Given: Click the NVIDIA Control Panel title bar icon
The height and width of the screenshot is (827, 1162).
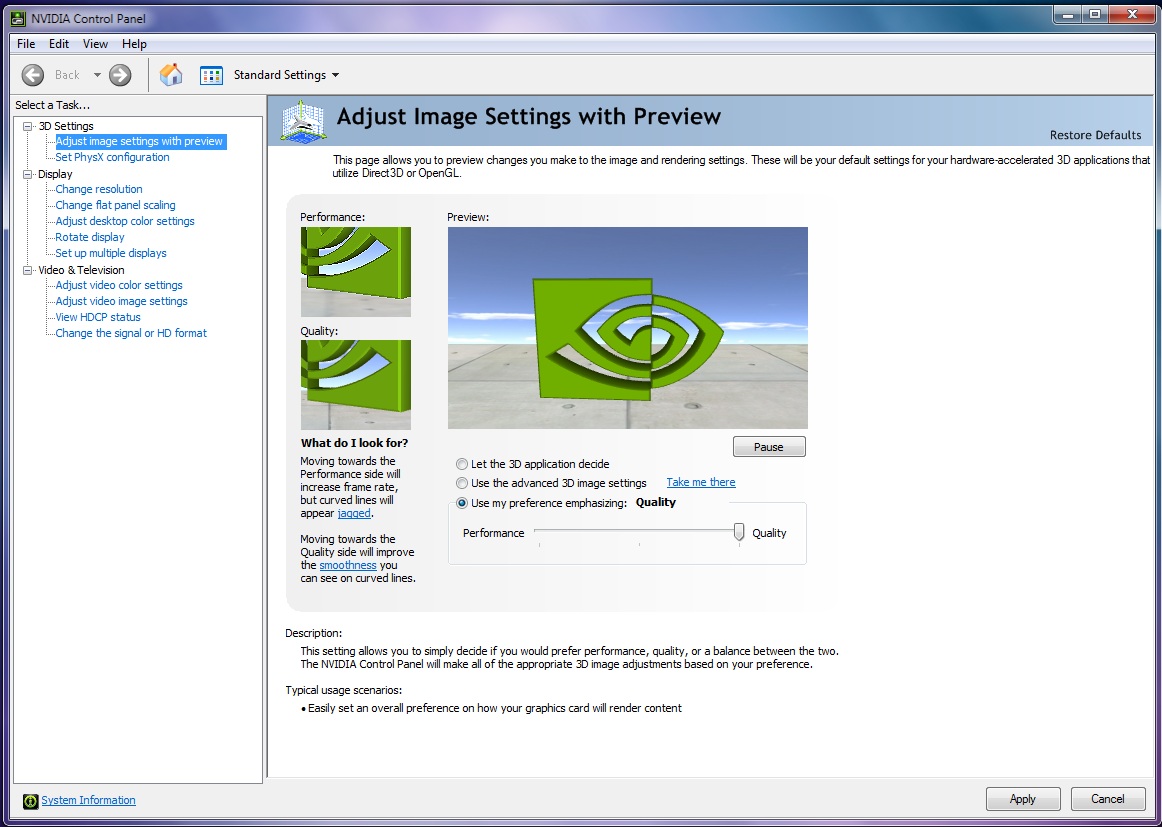Looking at the screenshot, I should pyautogui.click(x=18, y=18).
